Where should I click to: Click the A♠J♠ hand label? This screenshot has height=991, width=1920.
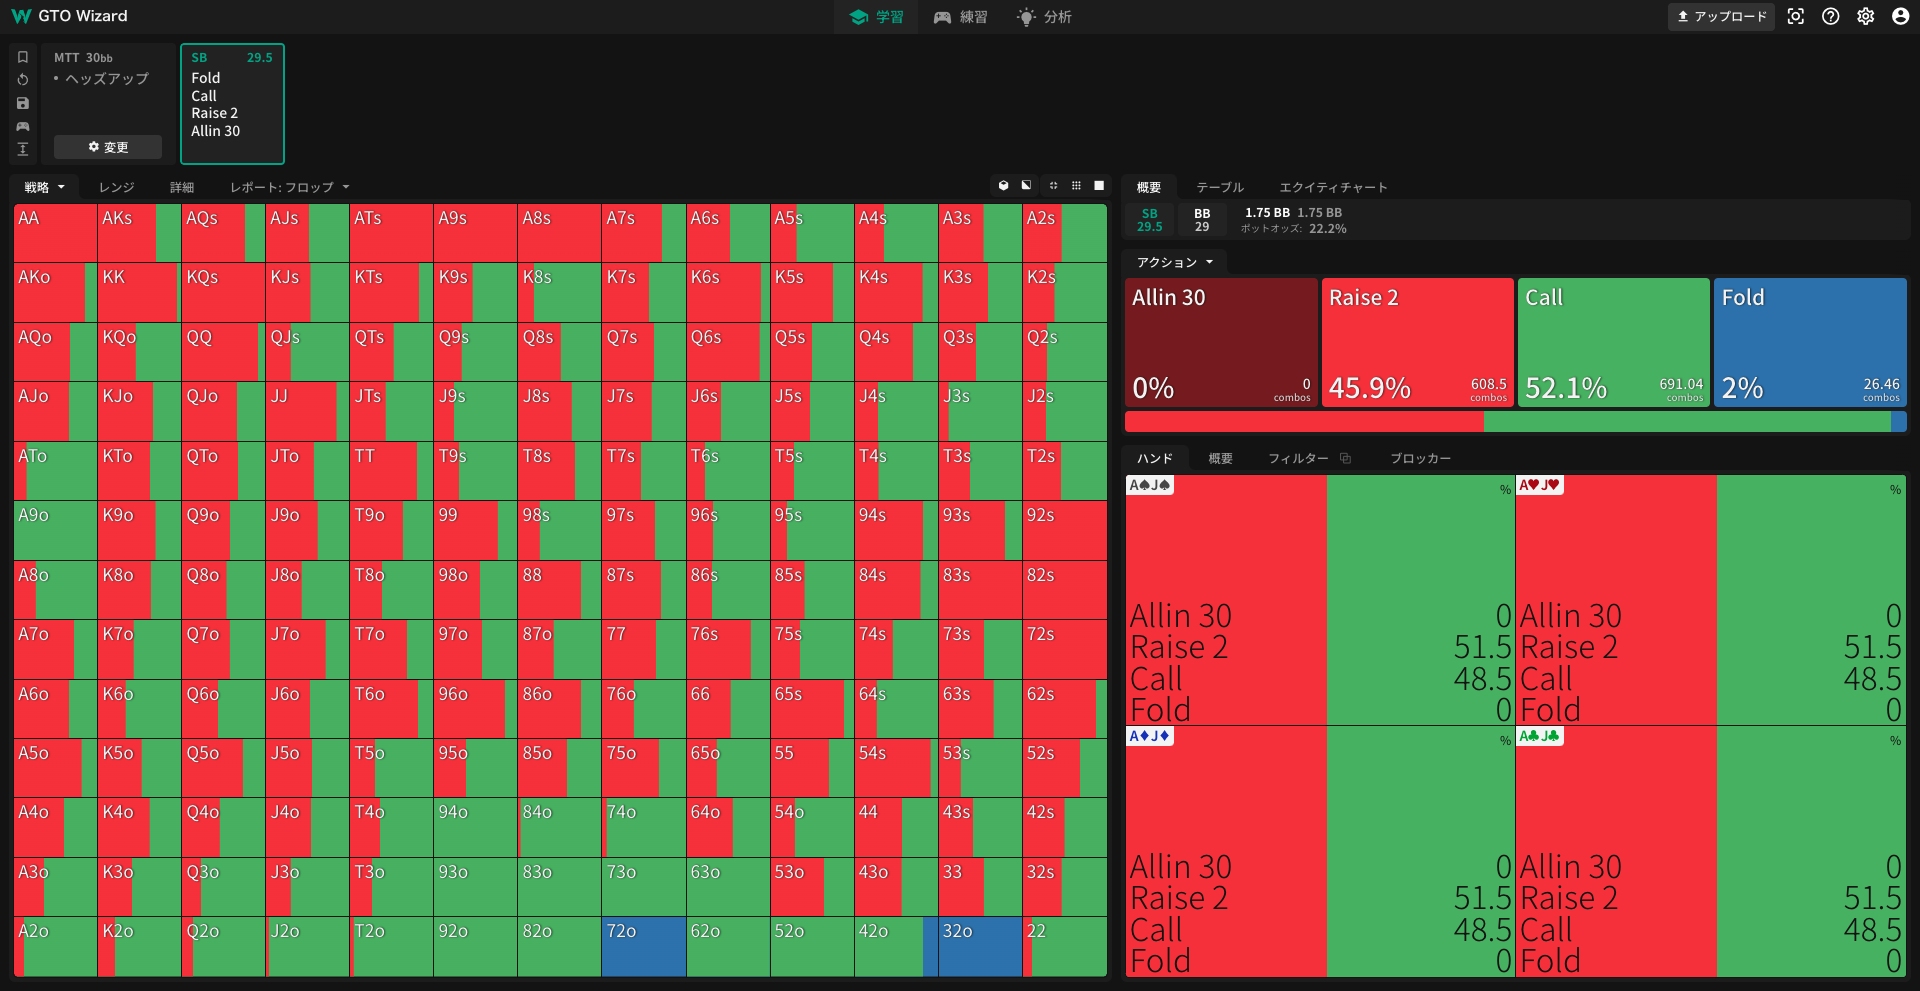coord(1149,485)
